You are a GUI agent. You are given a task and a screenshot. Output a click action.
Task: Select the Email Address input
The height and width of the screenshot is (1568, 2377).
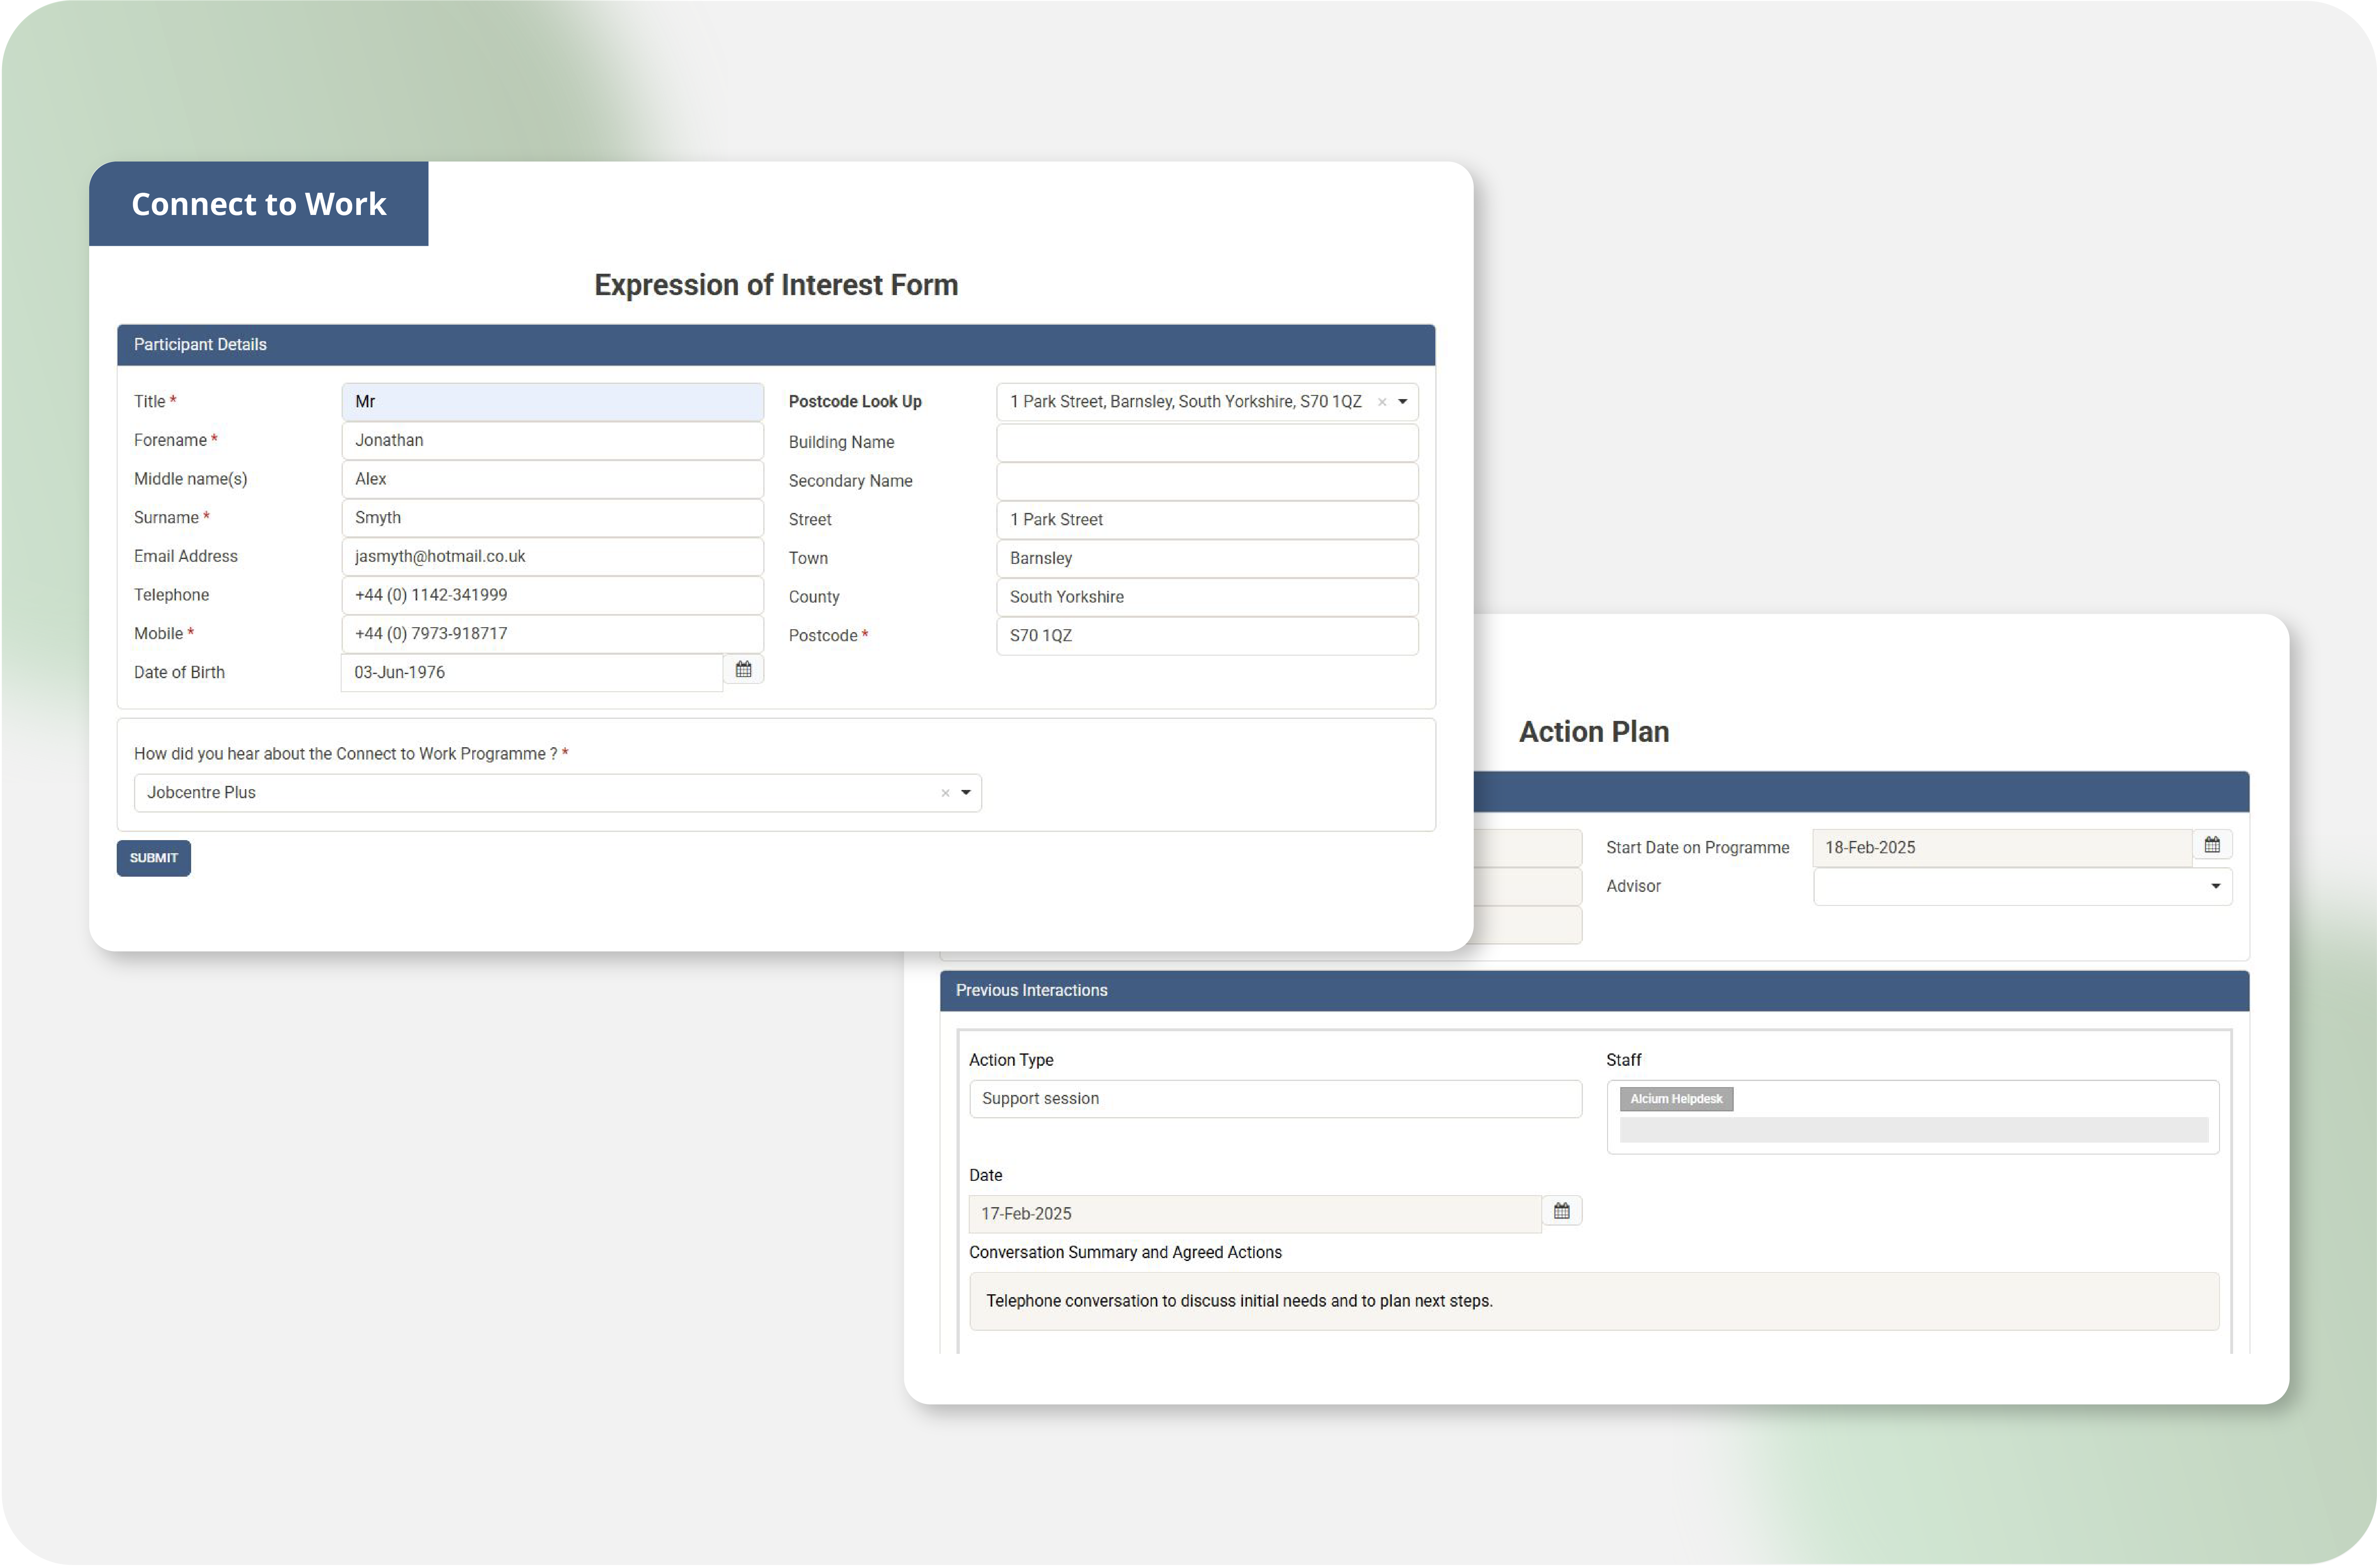(552, 557)
